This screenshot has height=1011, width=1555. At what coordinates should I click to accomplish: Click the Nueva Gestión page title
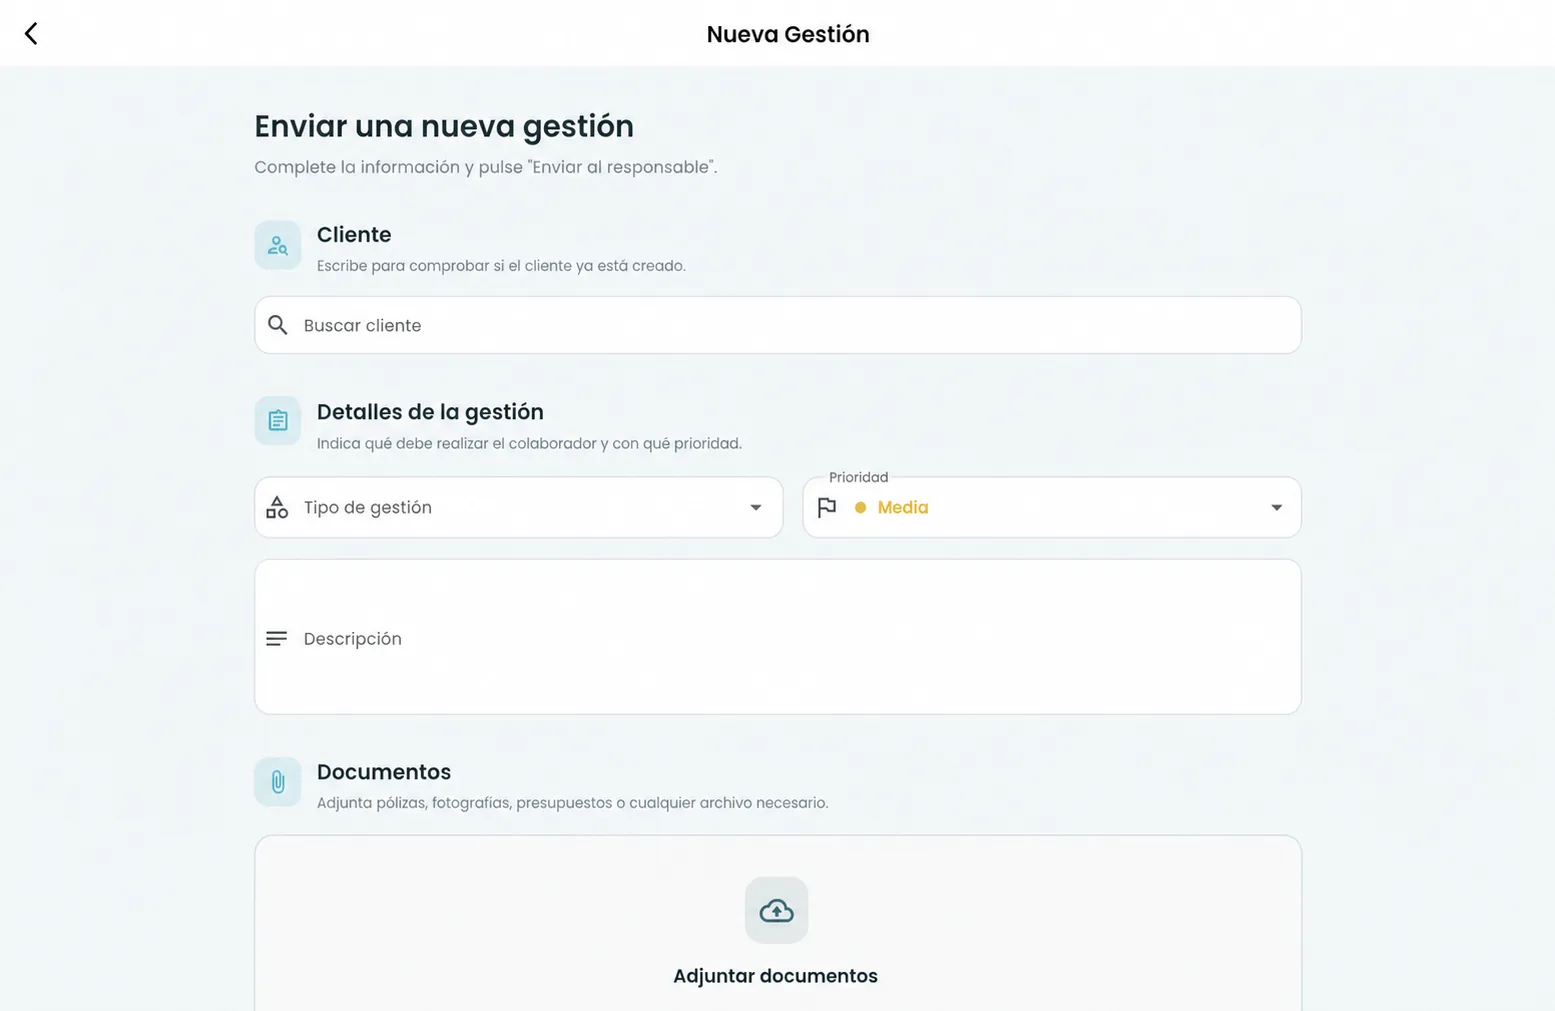[788, 34]
